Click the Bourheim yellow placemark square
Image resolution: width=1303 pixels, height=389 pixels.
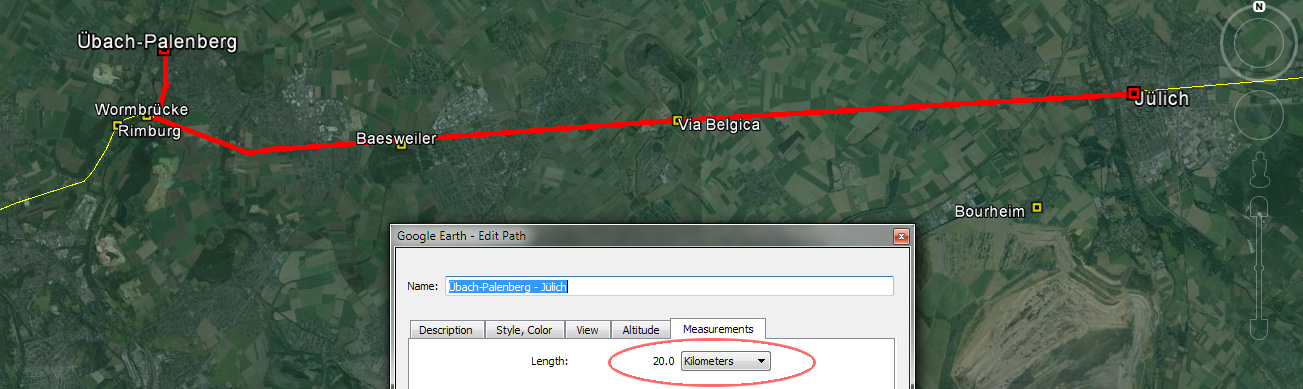[1037, 207]
